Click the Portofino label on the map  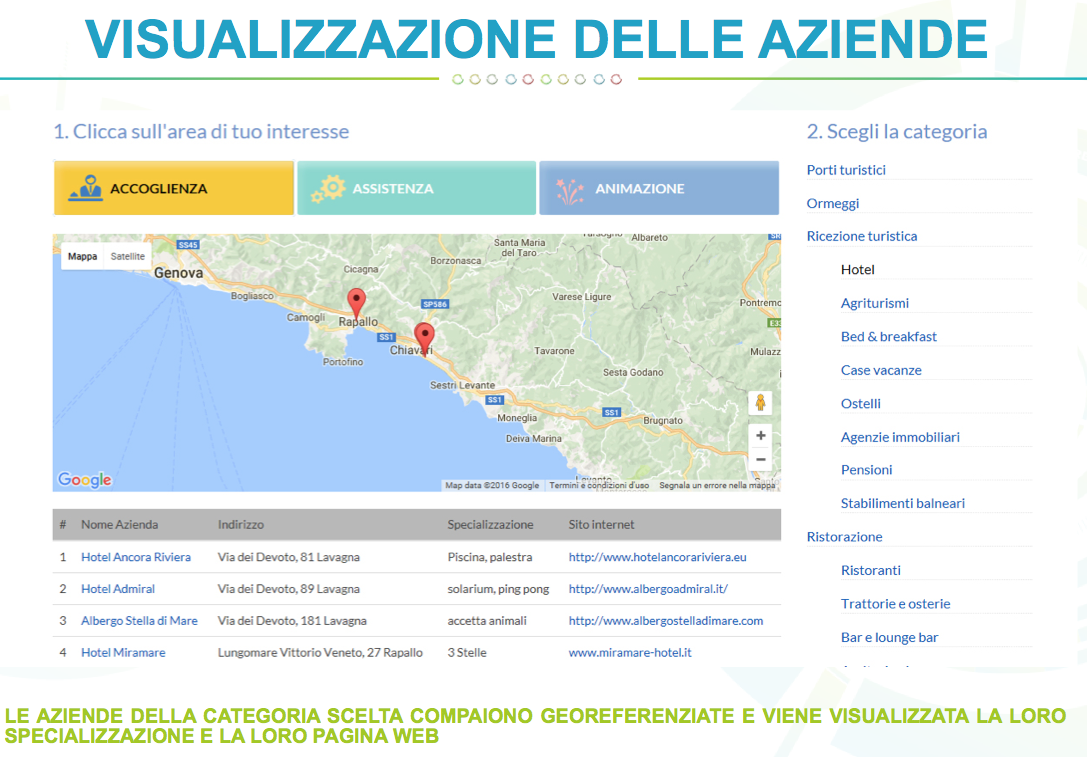tap(342, 362)
